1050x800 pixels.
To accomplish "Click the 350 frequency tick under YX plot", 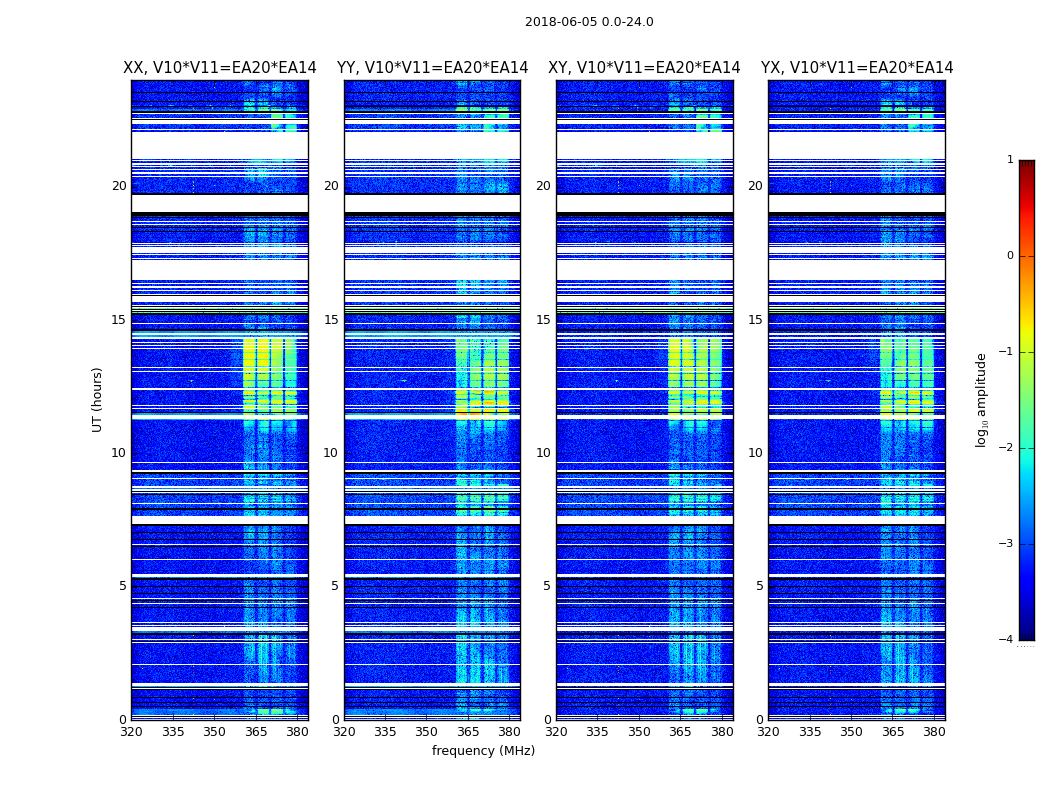I will tap(851, 732).
